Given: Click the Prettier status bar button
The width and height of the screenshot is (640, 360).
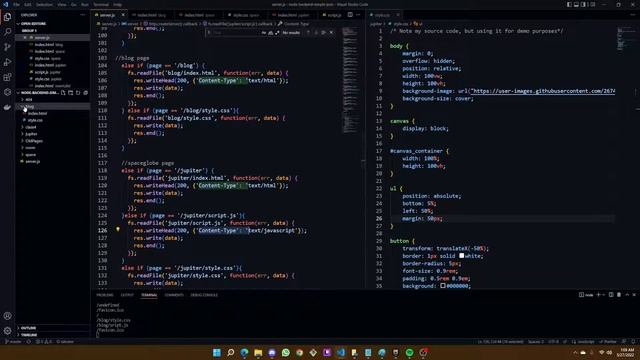Looking at the screenshot, I should click(x=608, y=342).
